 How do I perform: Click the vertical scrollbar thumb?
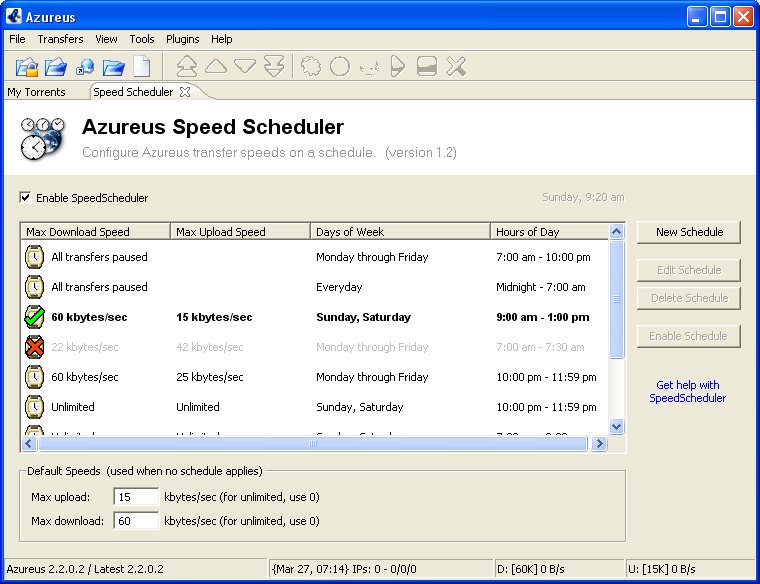[x=617, y=299]
